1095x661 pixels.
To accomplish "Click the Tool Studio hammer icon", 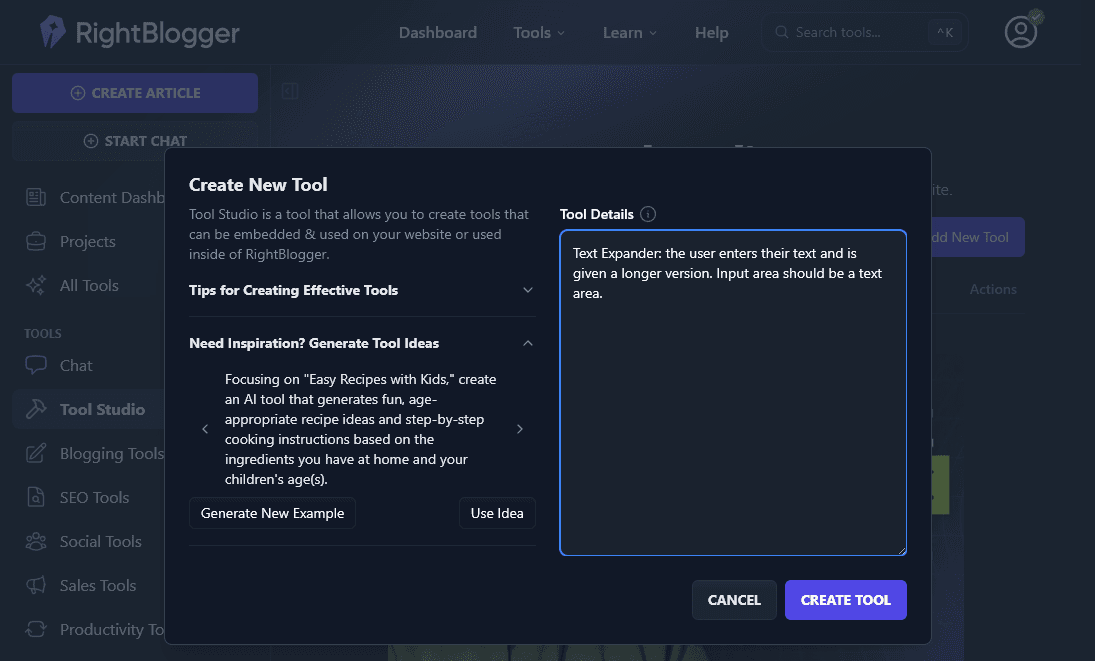I will (36, 409).
